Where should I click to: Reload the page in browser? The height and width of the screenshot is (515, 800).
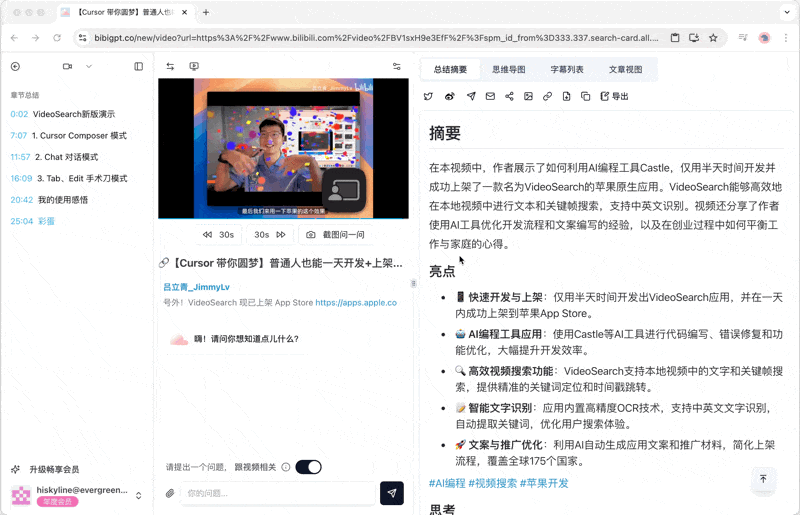tap(57, 38)
